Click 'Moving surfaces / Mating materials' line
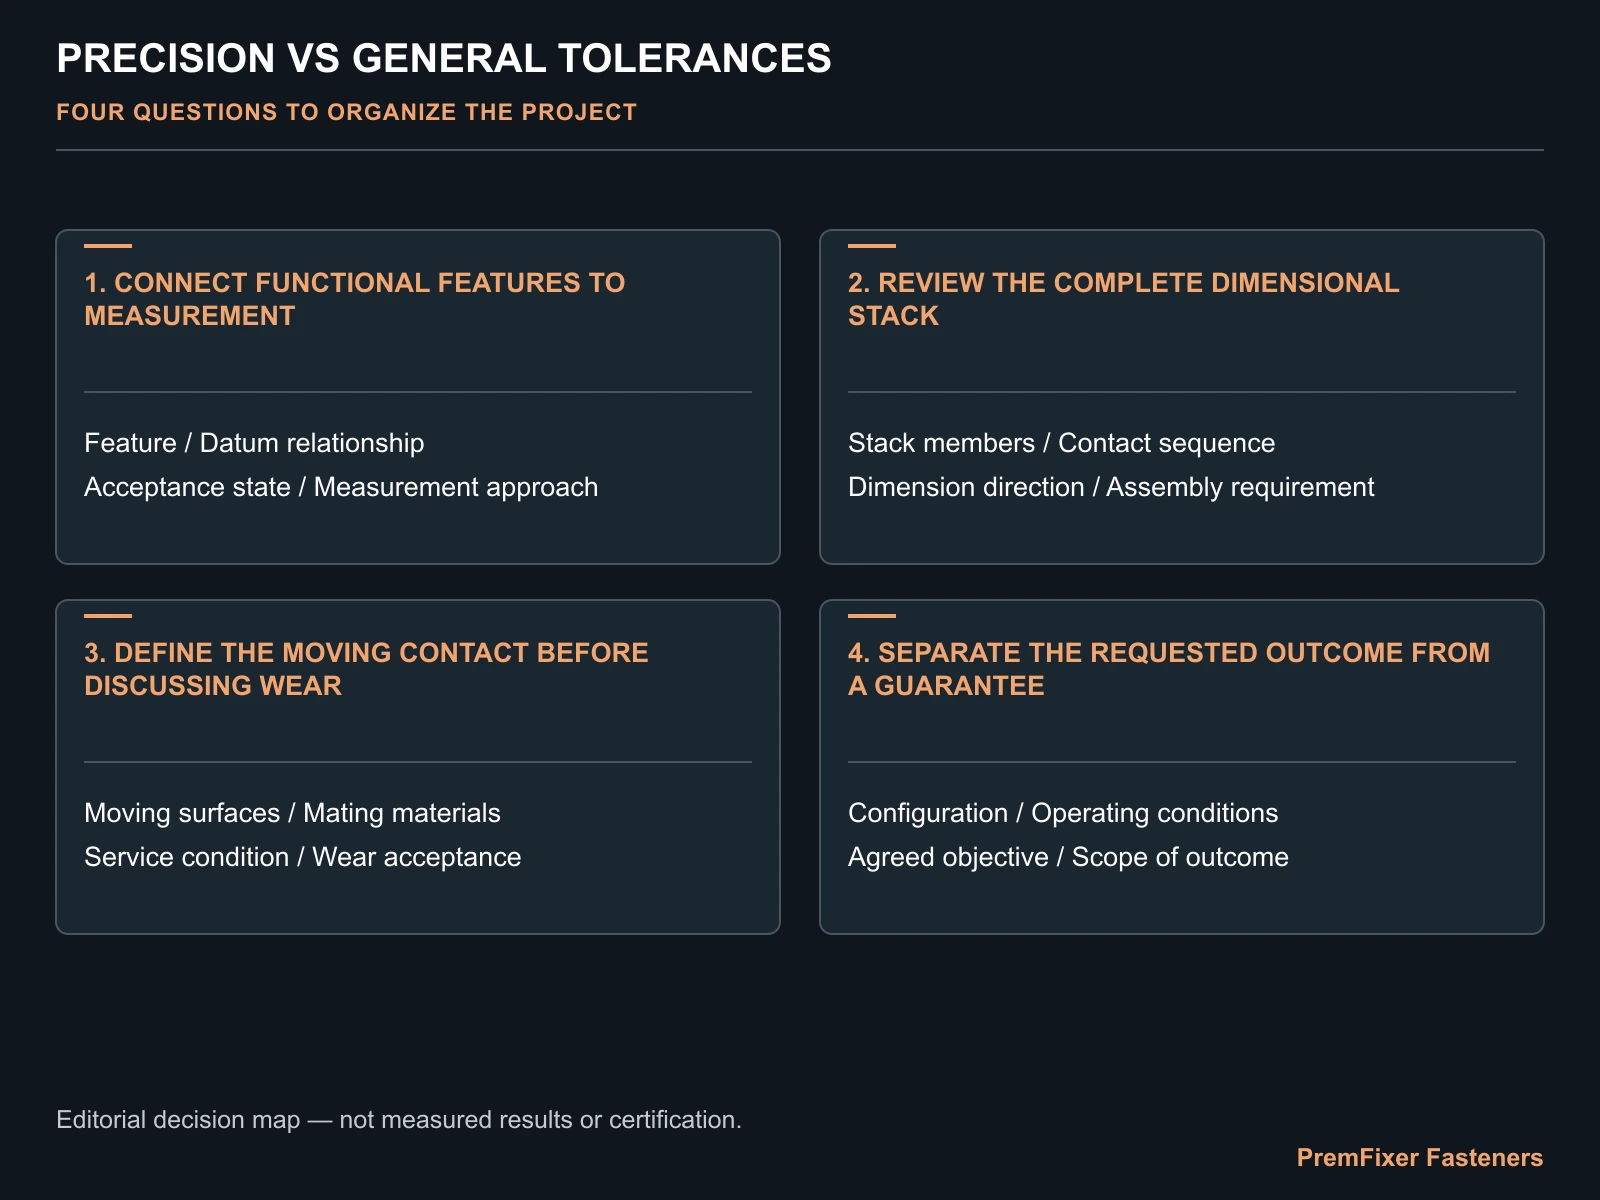 (x=292, y=813)
